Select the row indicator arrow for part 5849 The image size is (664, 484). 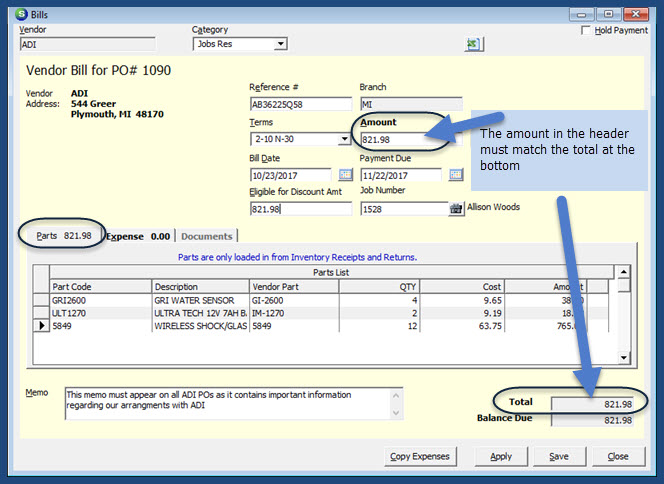coord(41,326)
